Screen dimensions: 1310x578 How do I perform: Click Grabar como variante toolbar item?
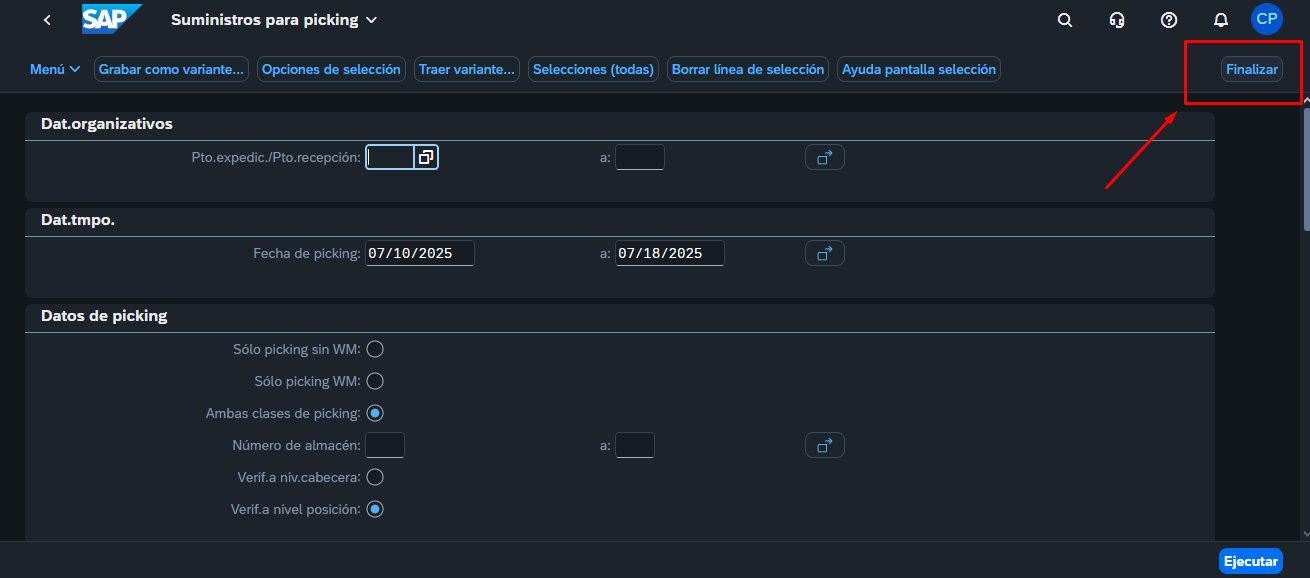click(x=172, y=69)
